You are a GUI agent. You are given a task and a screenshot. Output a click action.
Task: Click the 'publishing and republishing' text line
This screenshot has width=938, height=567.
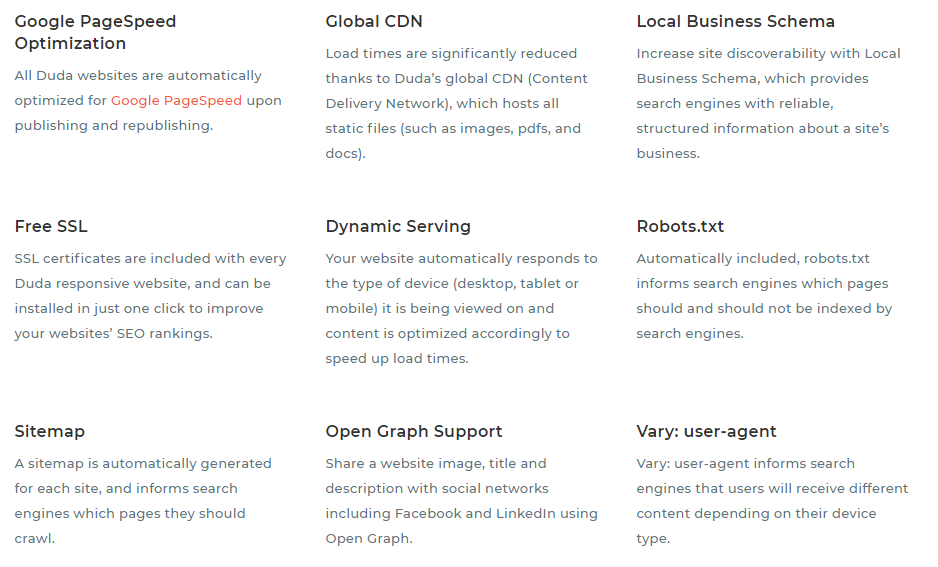114,126
